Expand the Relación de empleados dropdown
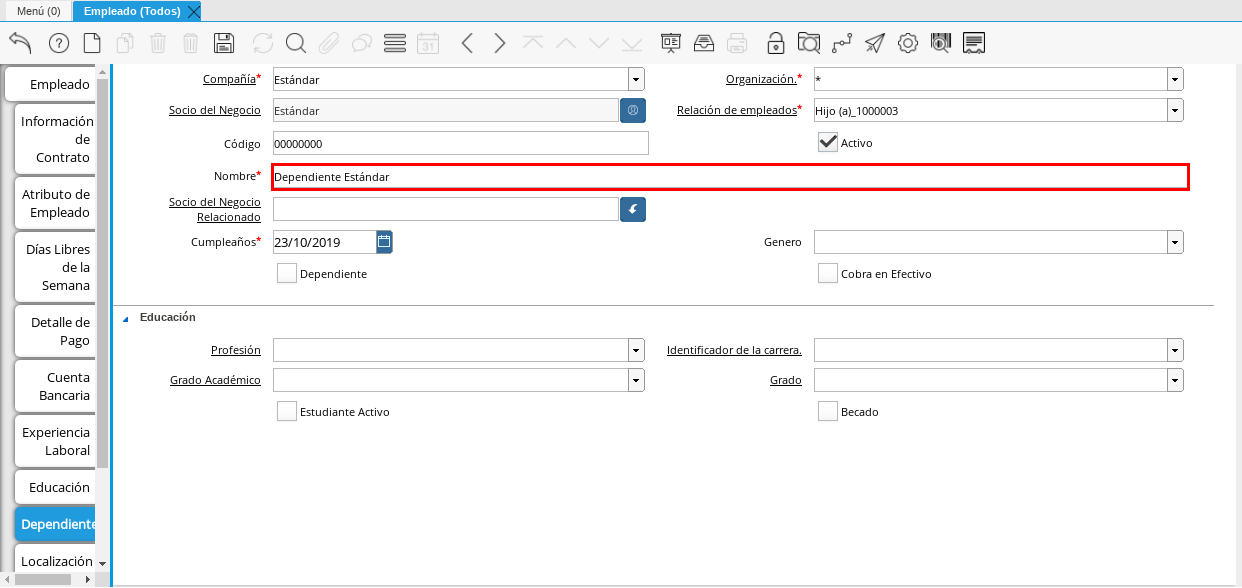The image size is (1242, 588). 1175,111
